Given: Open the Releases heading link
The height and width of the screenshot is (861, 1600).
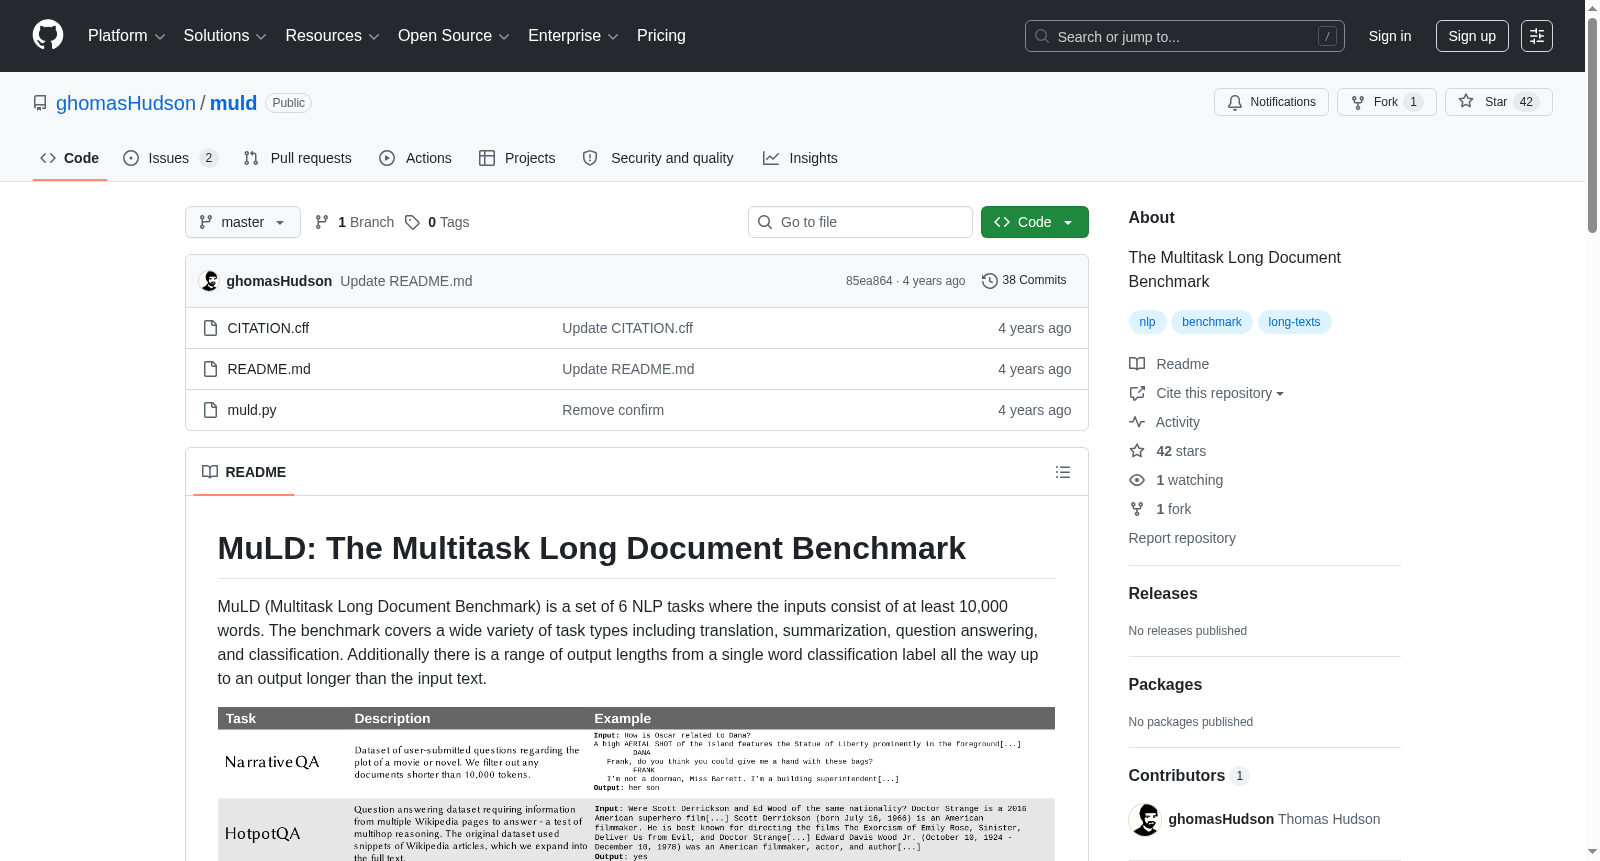Looking at the screenshot, I should pyautogui.click(x=1163, y=594).
